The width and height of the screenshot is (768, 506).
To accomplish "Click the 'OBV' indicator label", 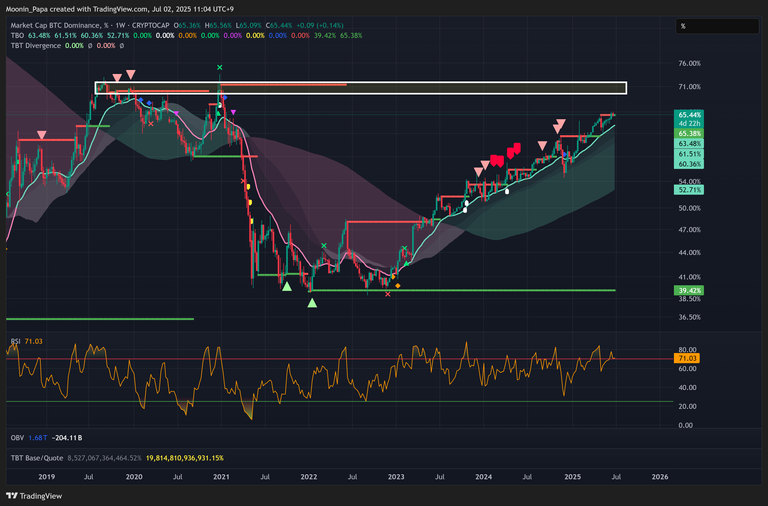I will (17, 437).
